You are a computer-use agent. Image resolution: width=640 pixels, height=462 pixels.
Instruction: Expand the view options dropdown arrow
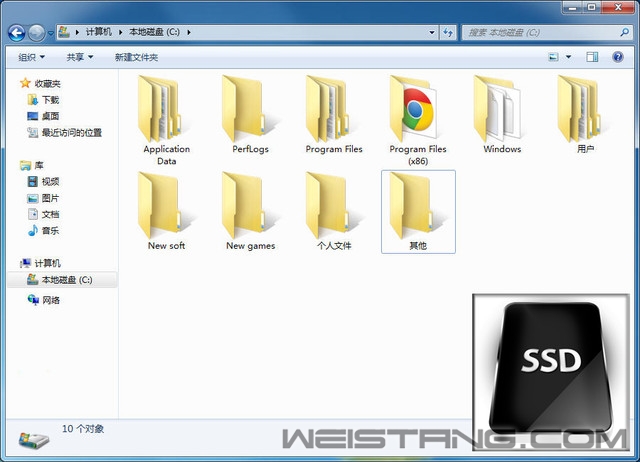coord(569,57)
